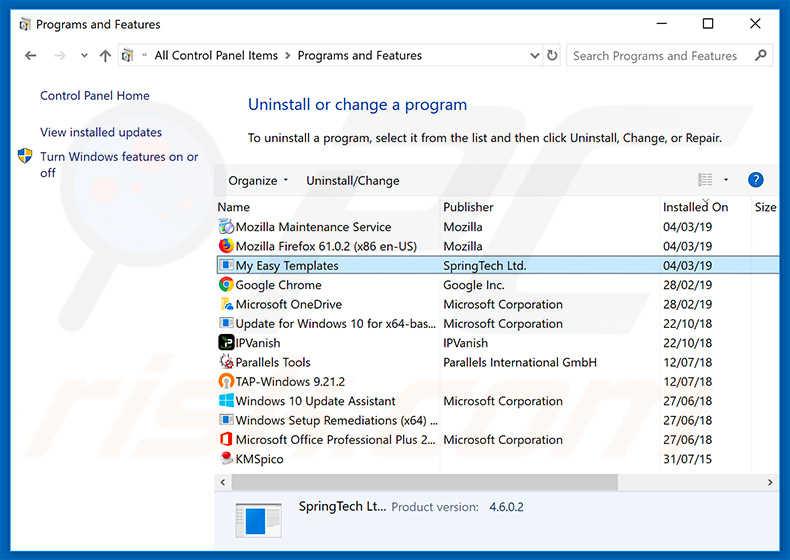
Task: Open Turn Windows features on or off
Action: 119,164
